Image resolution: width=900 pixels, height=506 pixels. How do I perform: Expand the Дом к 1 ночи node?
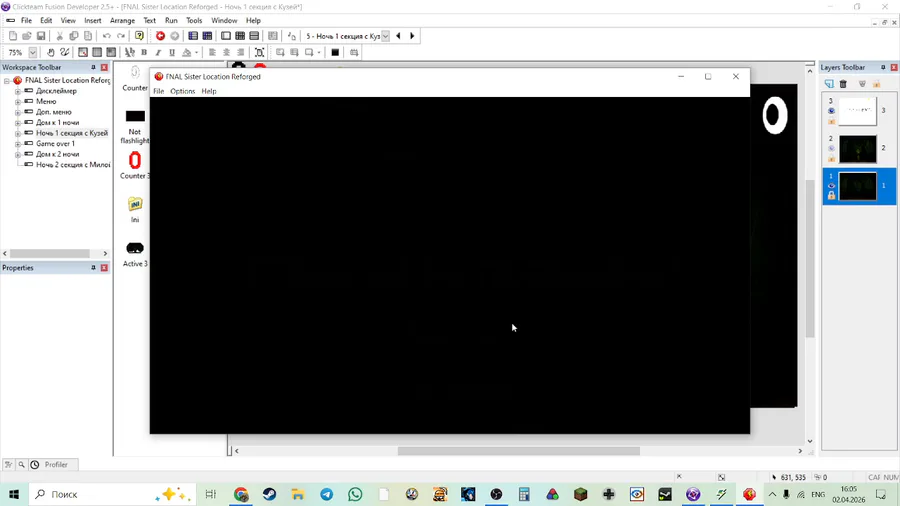18,123
